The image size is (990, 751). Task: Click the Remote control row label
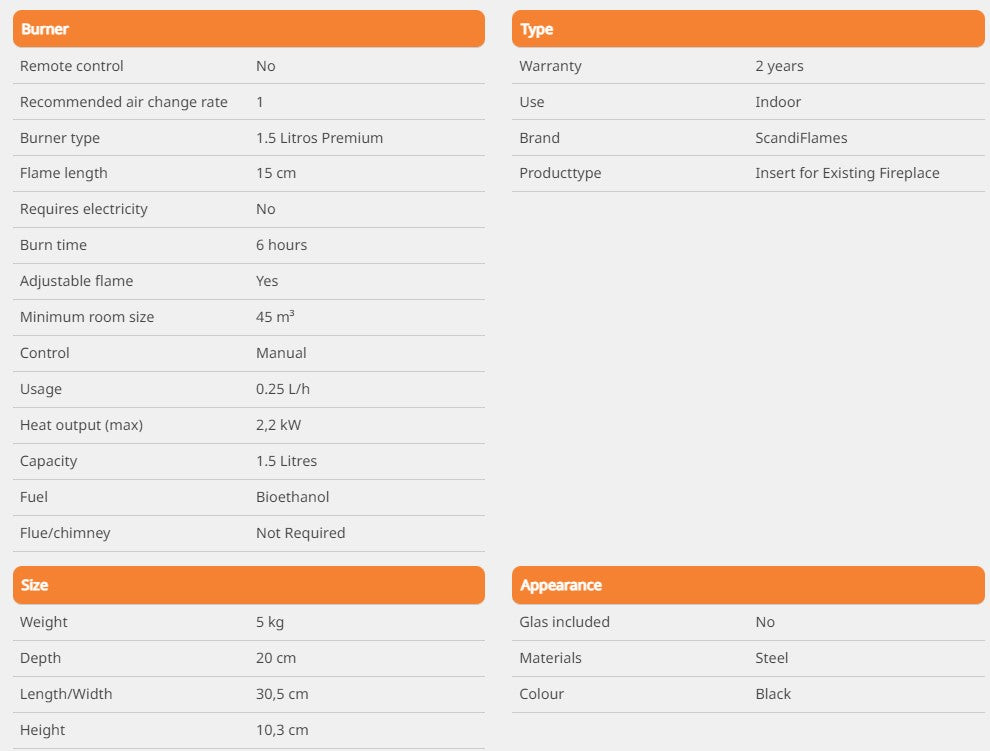72,66
